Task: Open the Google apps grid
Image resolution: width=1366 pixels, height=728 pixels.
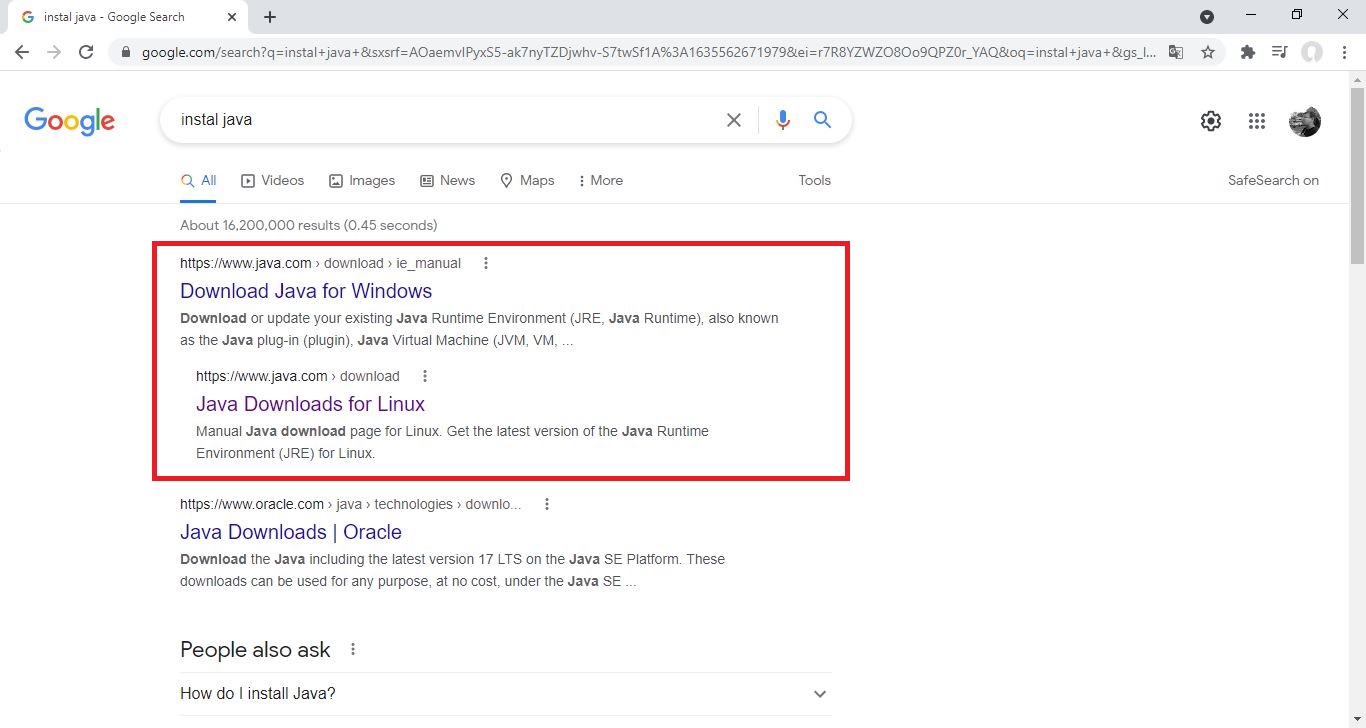Action: click(x=1257, y=121)
